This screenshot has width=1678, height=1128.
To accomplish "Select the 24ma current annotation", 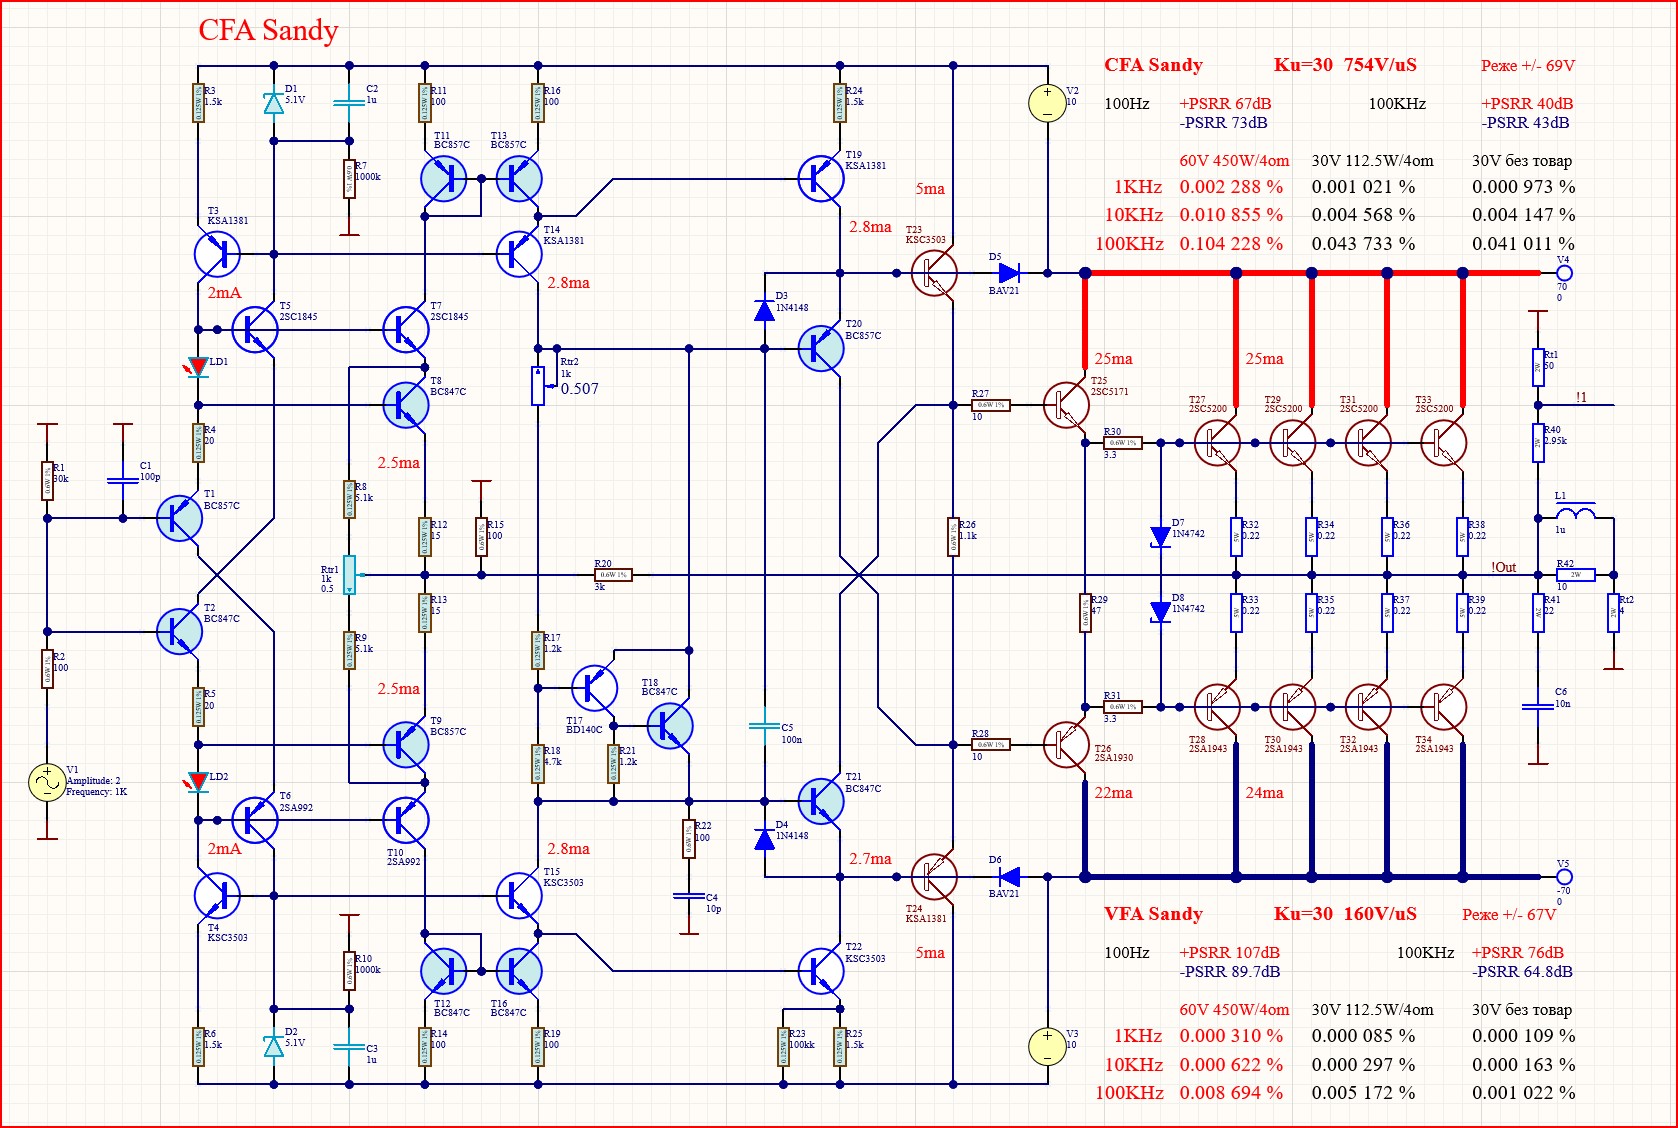I will tap(1264, 793).
